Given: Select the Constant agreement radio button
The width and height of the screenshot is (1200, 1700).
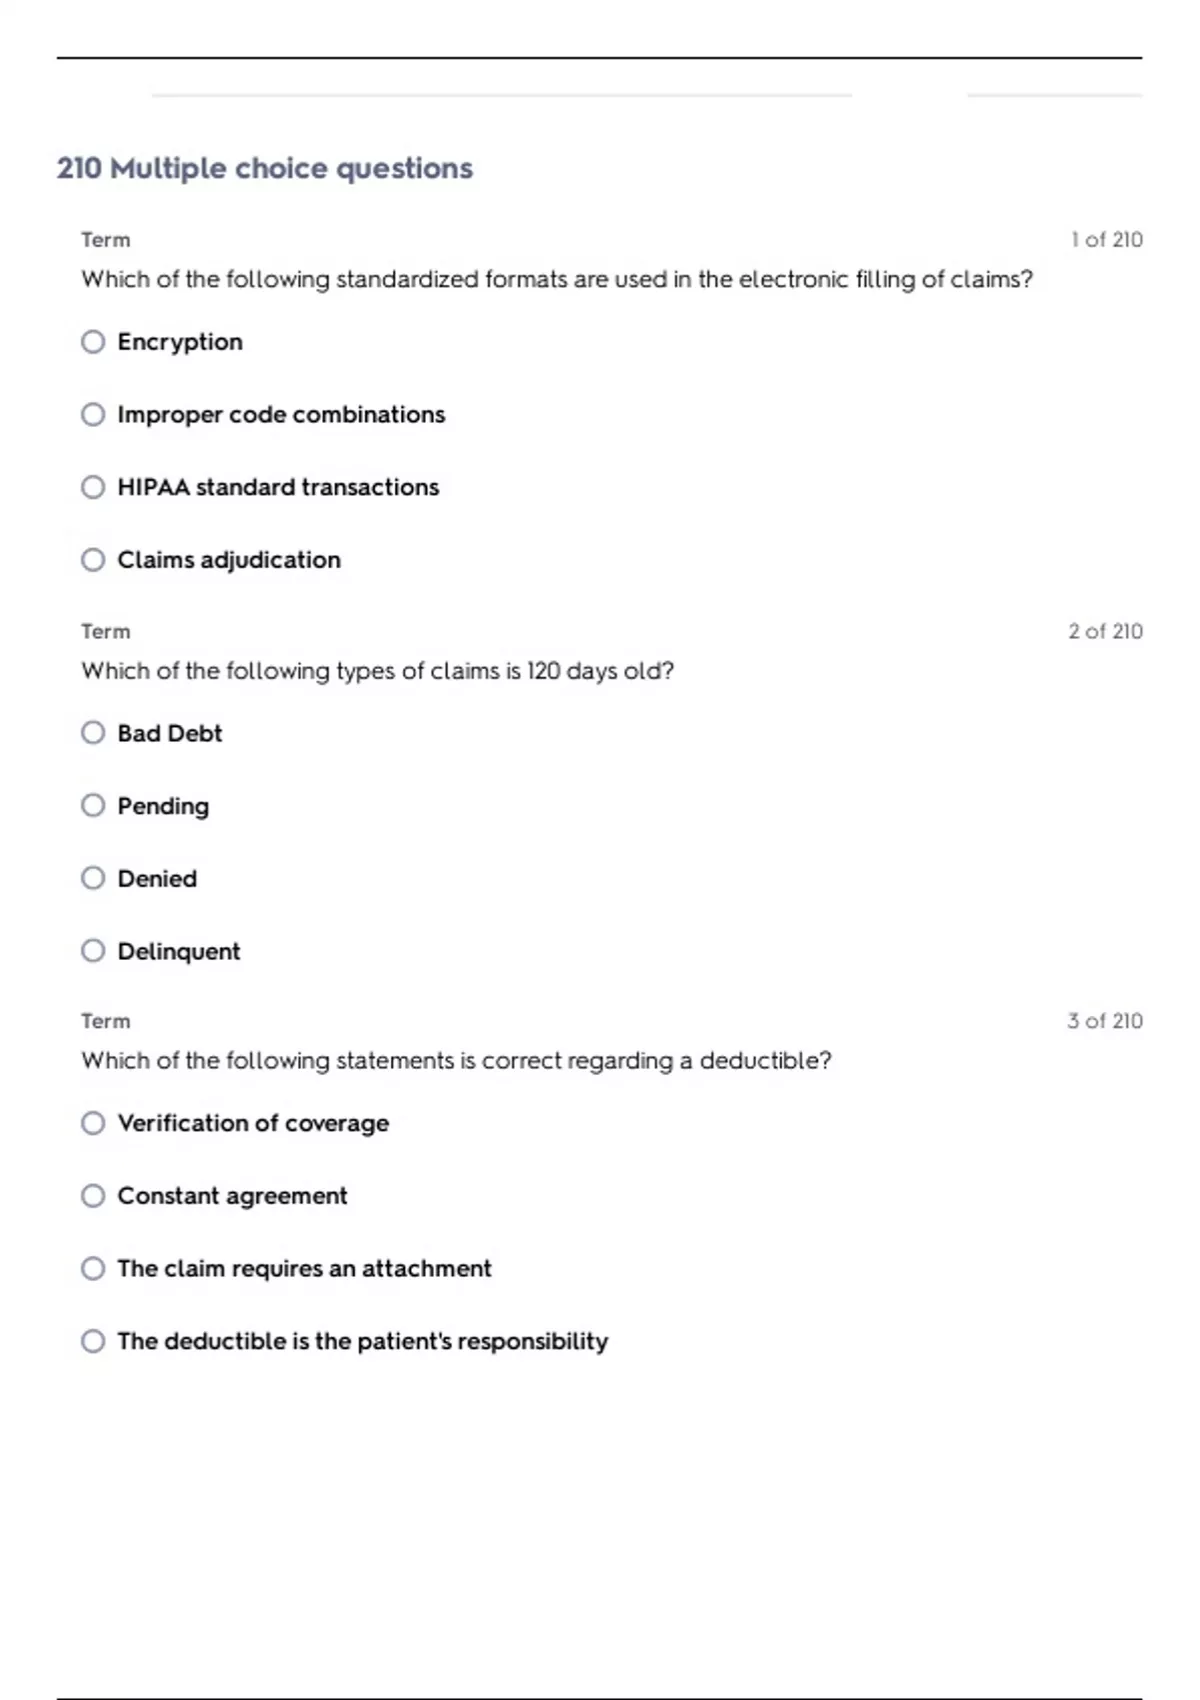Looking at the screenshot, I should pos(93,1196).
